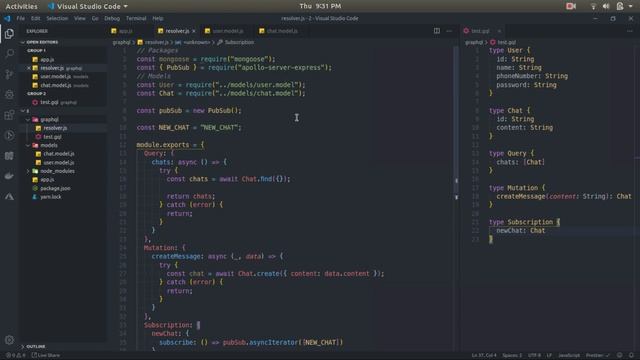Open the Azure view icon

pos(9,196)
